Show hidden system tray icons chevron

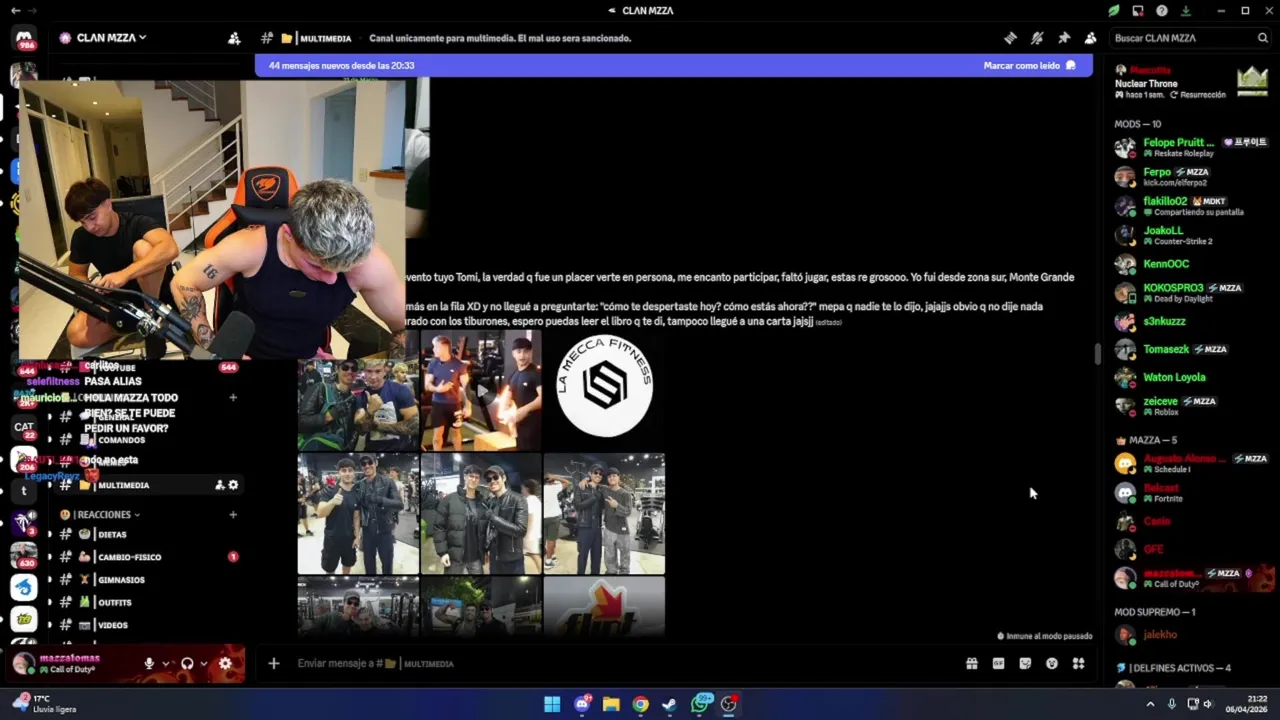tap(1150, 704)
